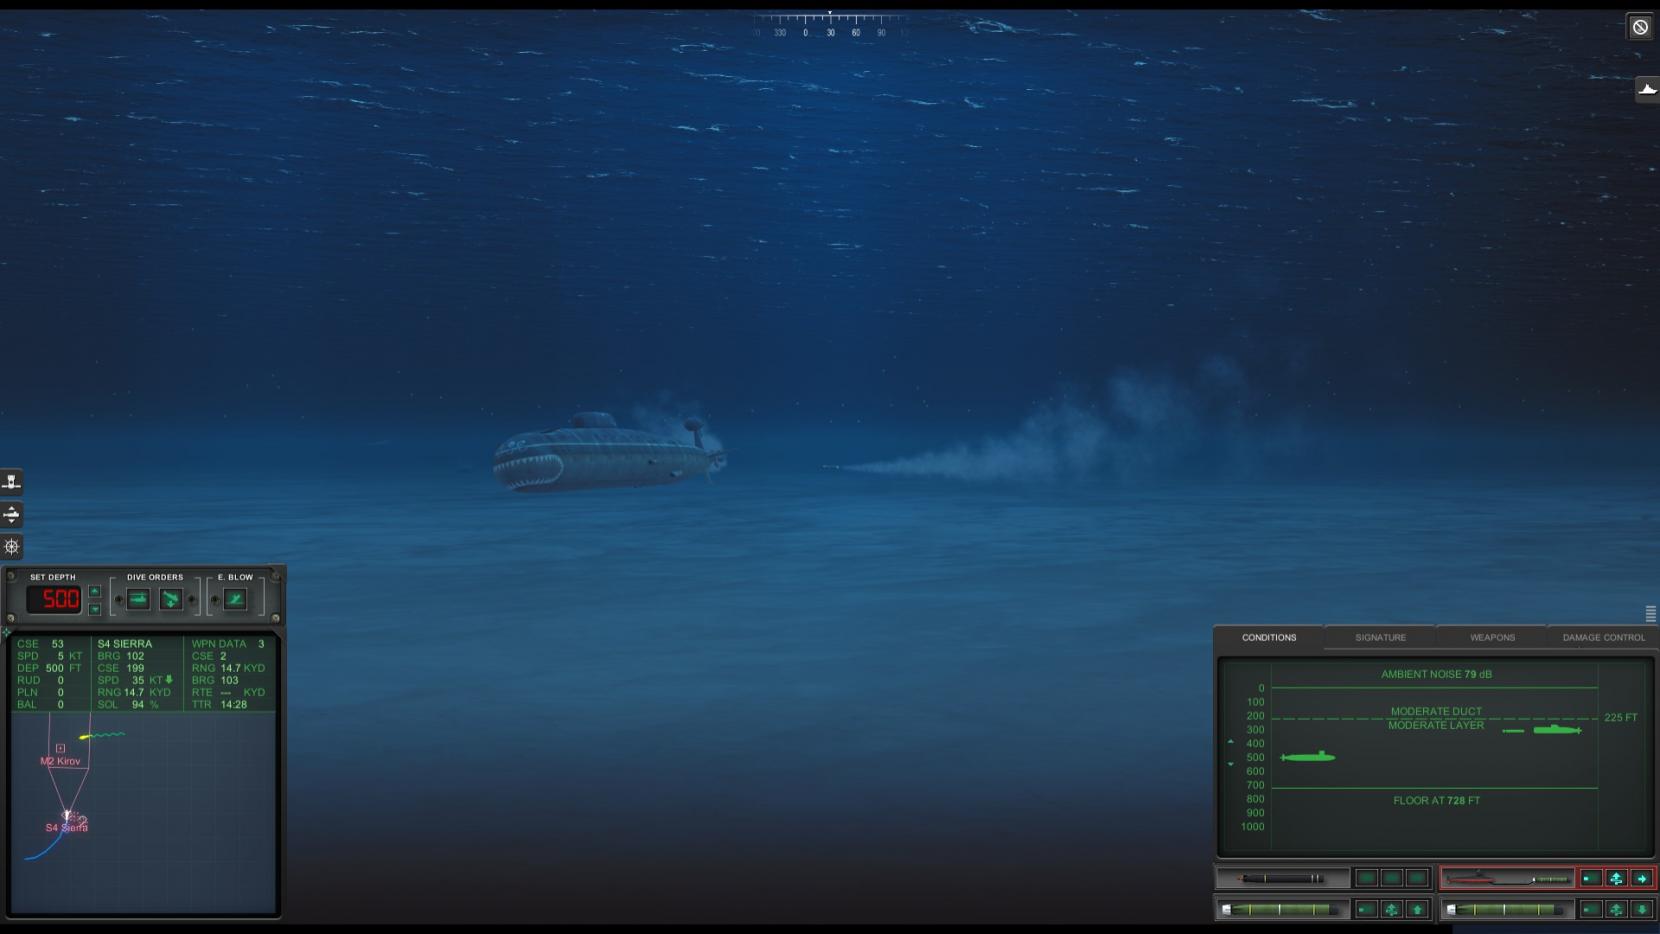Expand the panel via the corner cross-arrow icon
This screenshot has height=934, width=1660.
7,632
